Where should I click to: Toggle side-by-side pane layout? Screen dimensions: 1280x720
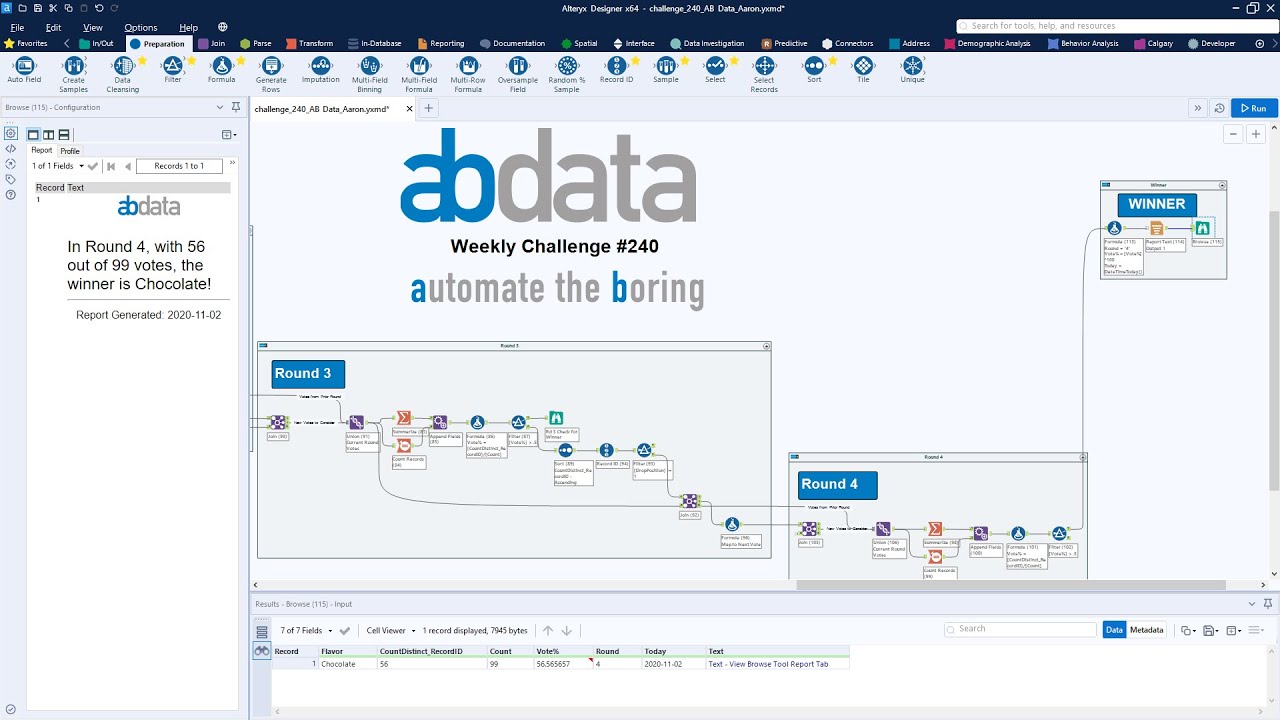(x=48, y=134)
